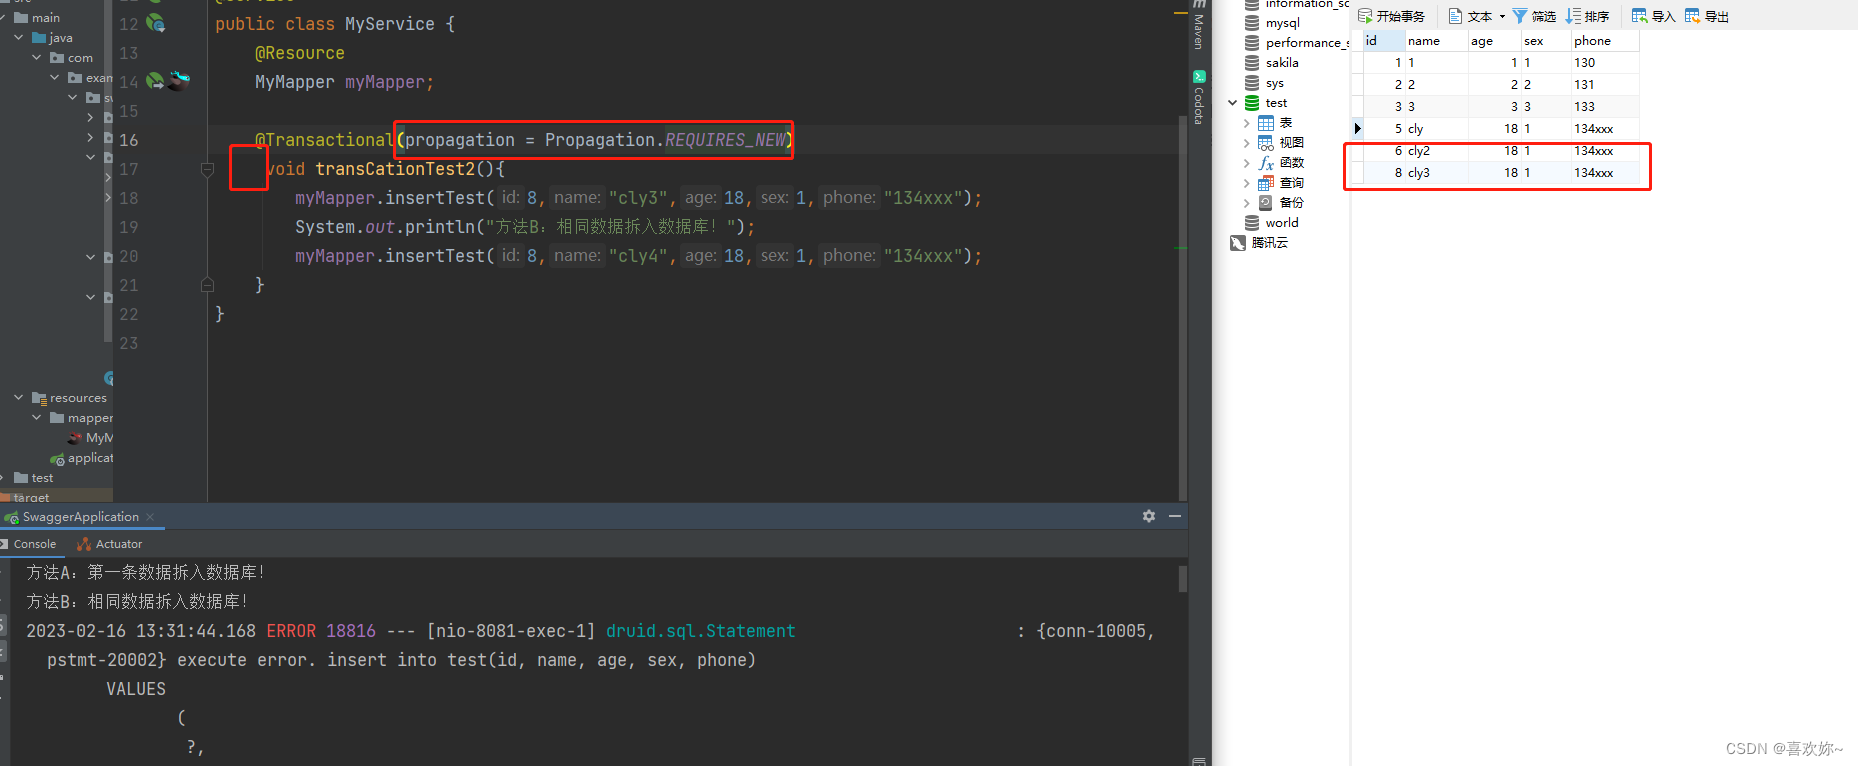Screen dimensions: 1858x766
Task: Open the Maven side tool window
Action: tap(1199, 26)
